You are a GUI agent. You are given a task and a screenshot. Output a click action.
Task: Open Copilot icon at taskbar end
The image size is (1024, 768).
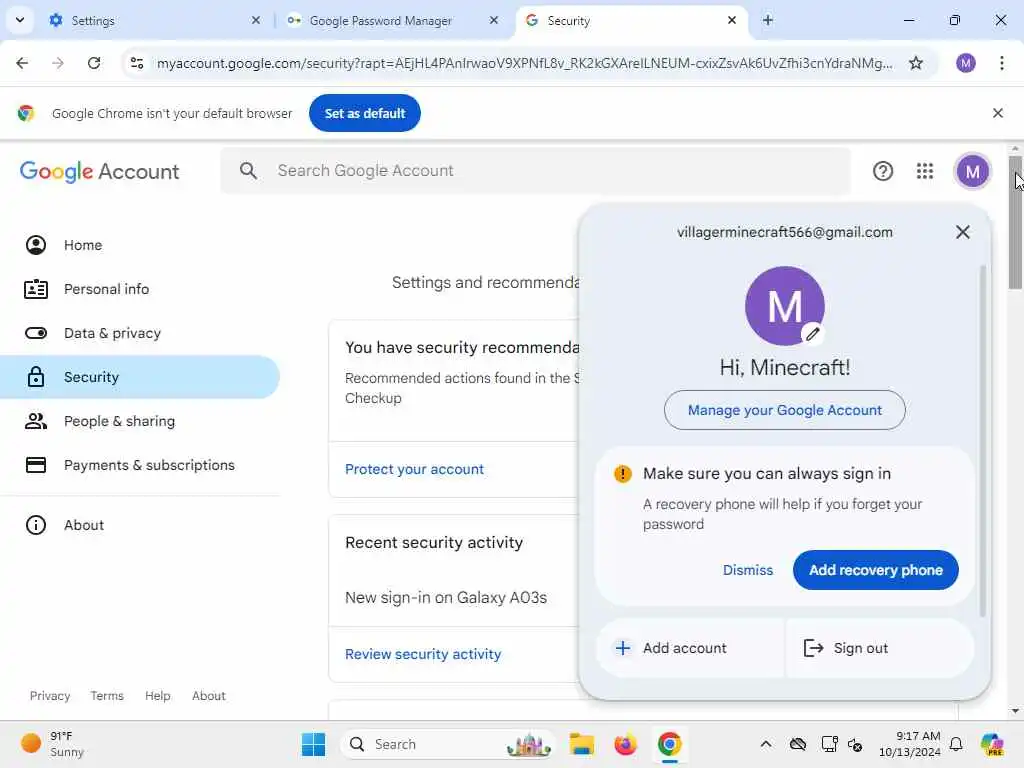click(x=992, y=744)
